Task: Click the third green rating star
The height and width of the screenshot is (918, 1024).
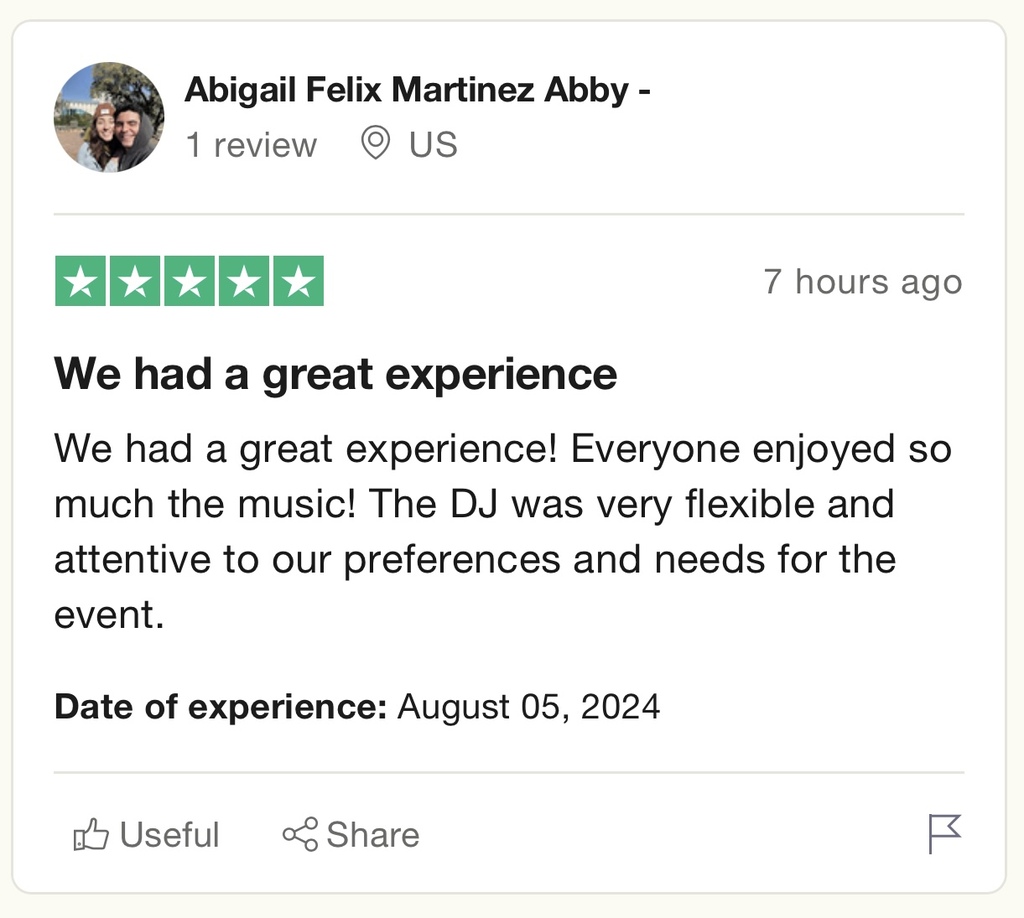Action: 189,281
